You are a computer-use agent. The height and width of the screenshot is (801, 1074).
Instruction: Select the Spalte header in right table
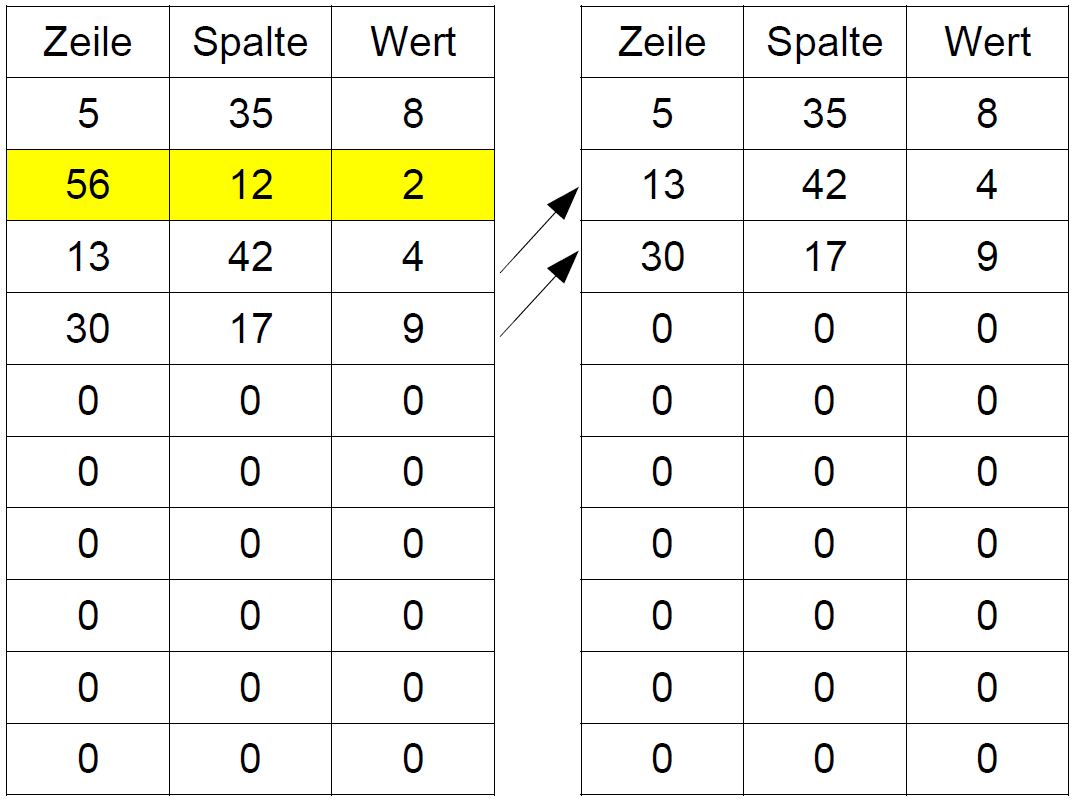tap(825, 42)
